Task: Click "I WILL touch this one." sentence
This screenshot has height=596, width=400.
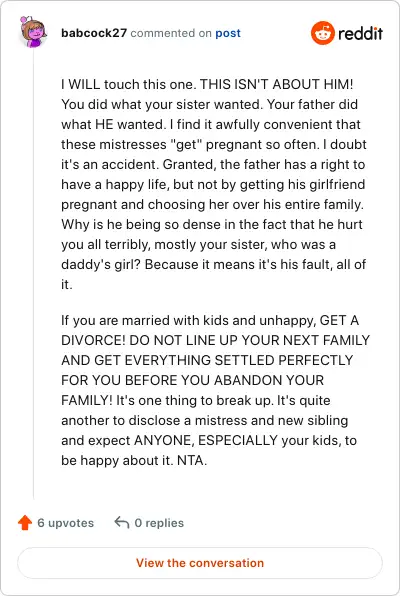Action: coord(129,84)
